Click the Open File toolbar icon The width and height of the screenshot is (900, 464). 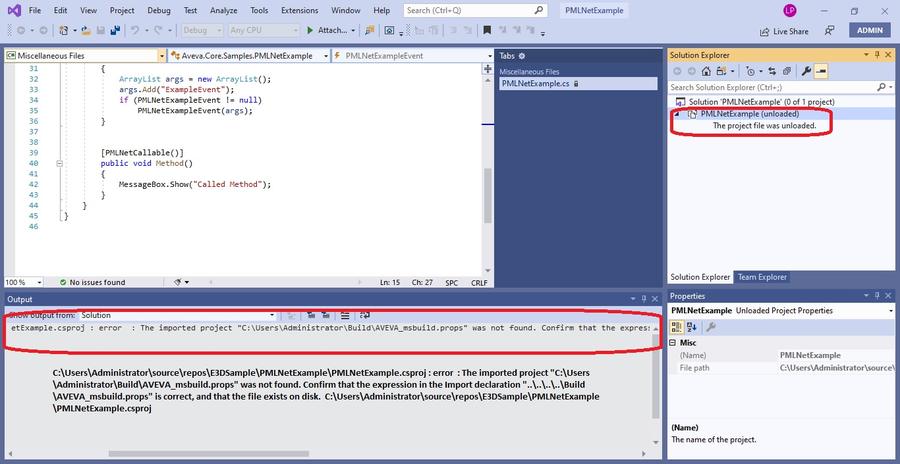click(x=86, y=30)
